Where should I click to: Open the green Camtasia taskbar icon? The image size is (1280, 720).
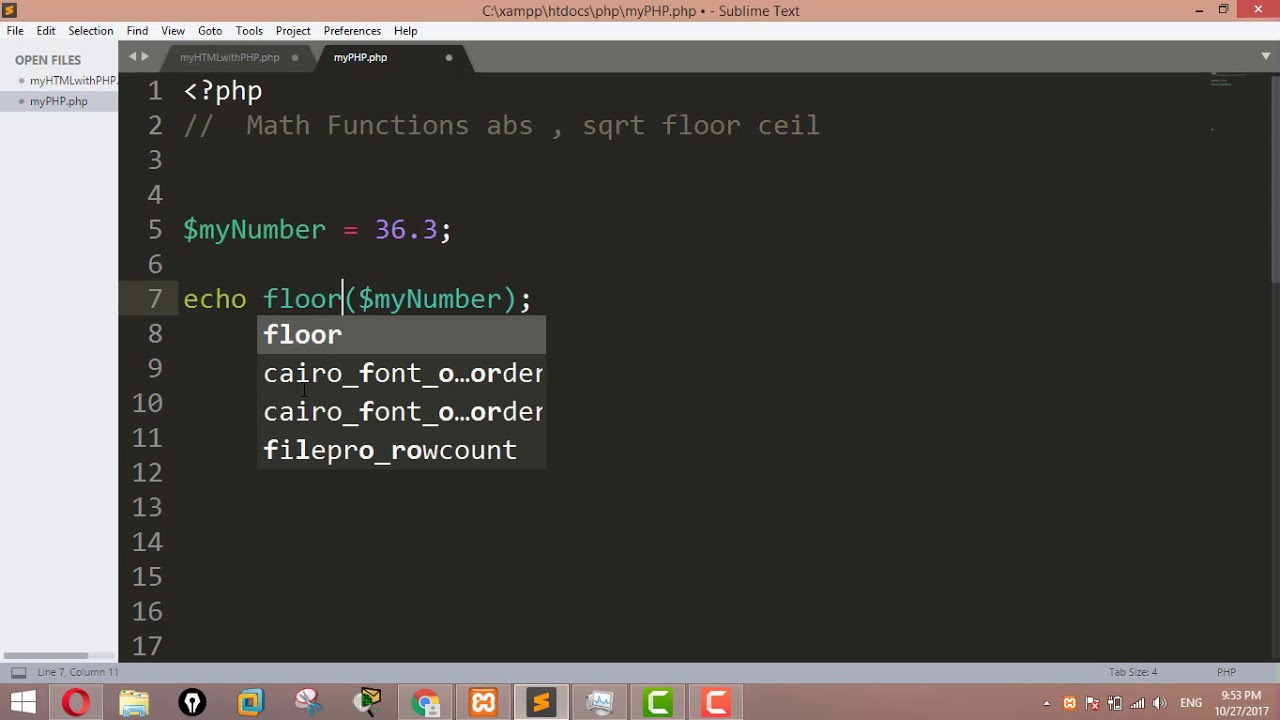tap(658, 702)
